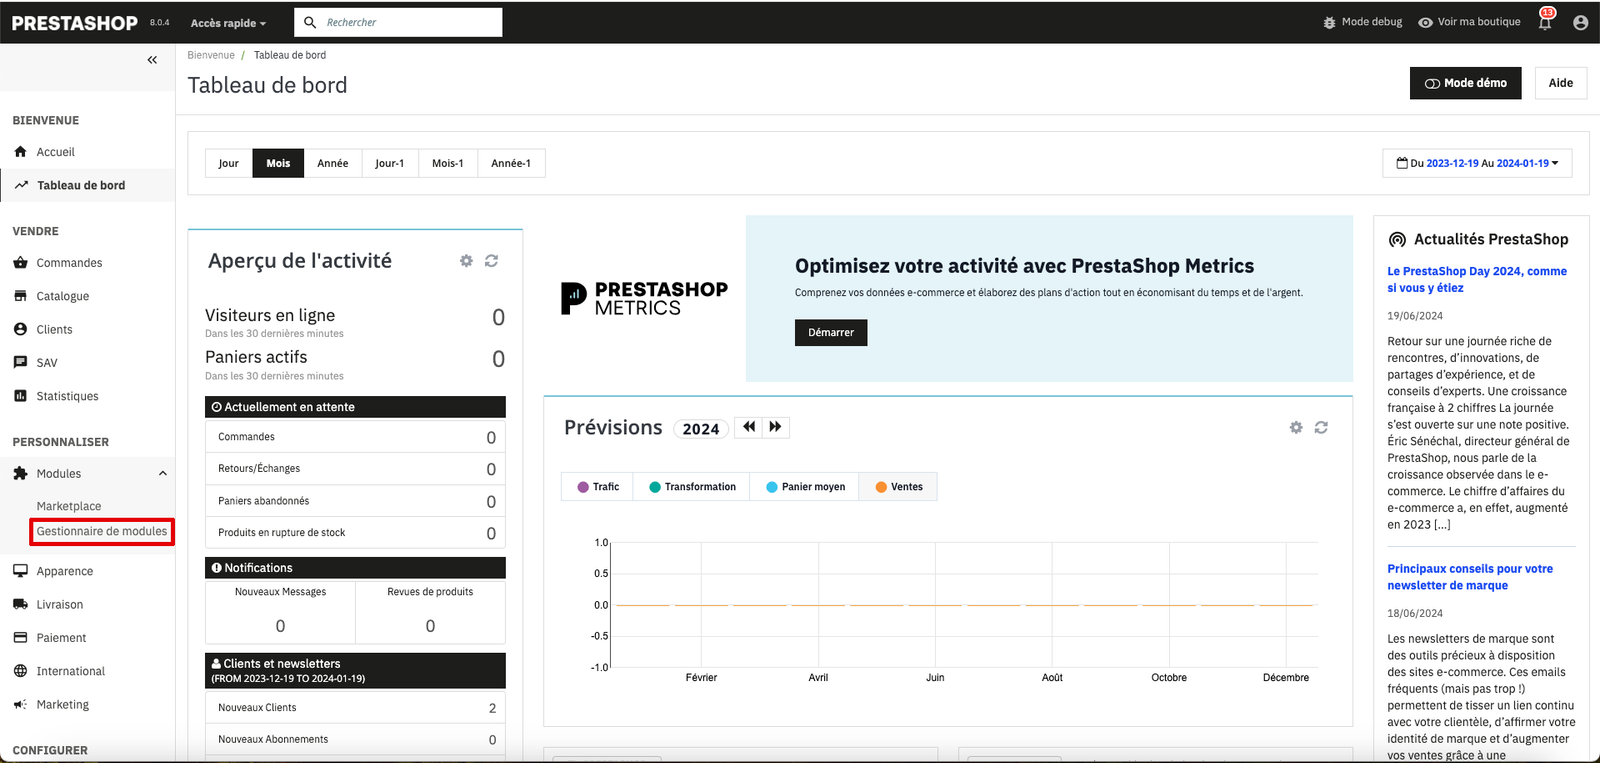Click the Mode debug bug icon
Viewport: 1600px width, 763px height.
1329,22
